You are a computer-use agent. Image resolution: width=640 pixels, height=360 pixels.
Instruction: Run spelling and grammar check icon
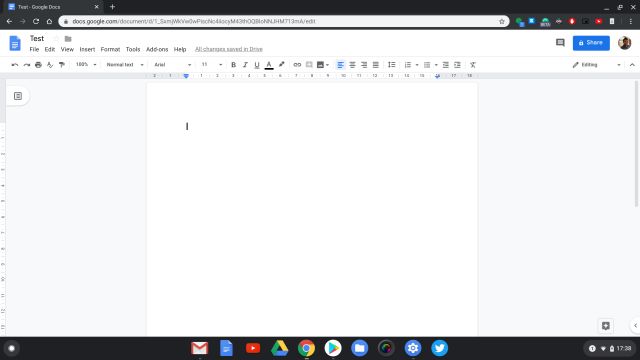coord(50,65)
